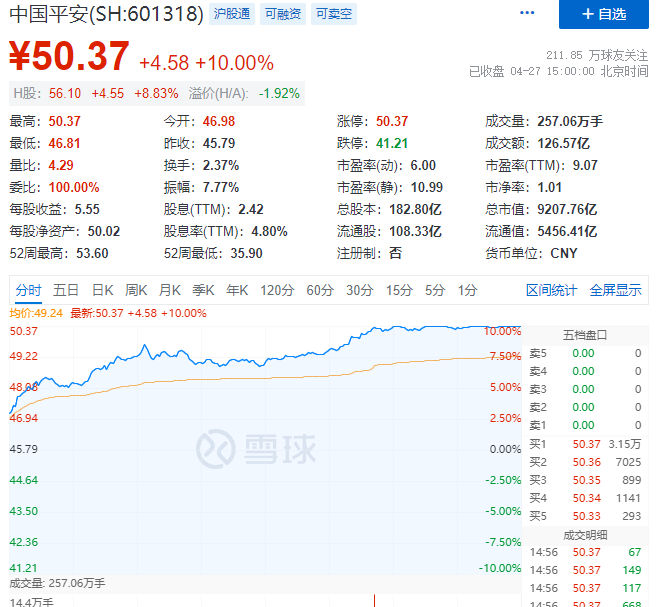Click the 全屏显示 fullscreen link
Screen dimensions: 656x607
coord(615,290)
